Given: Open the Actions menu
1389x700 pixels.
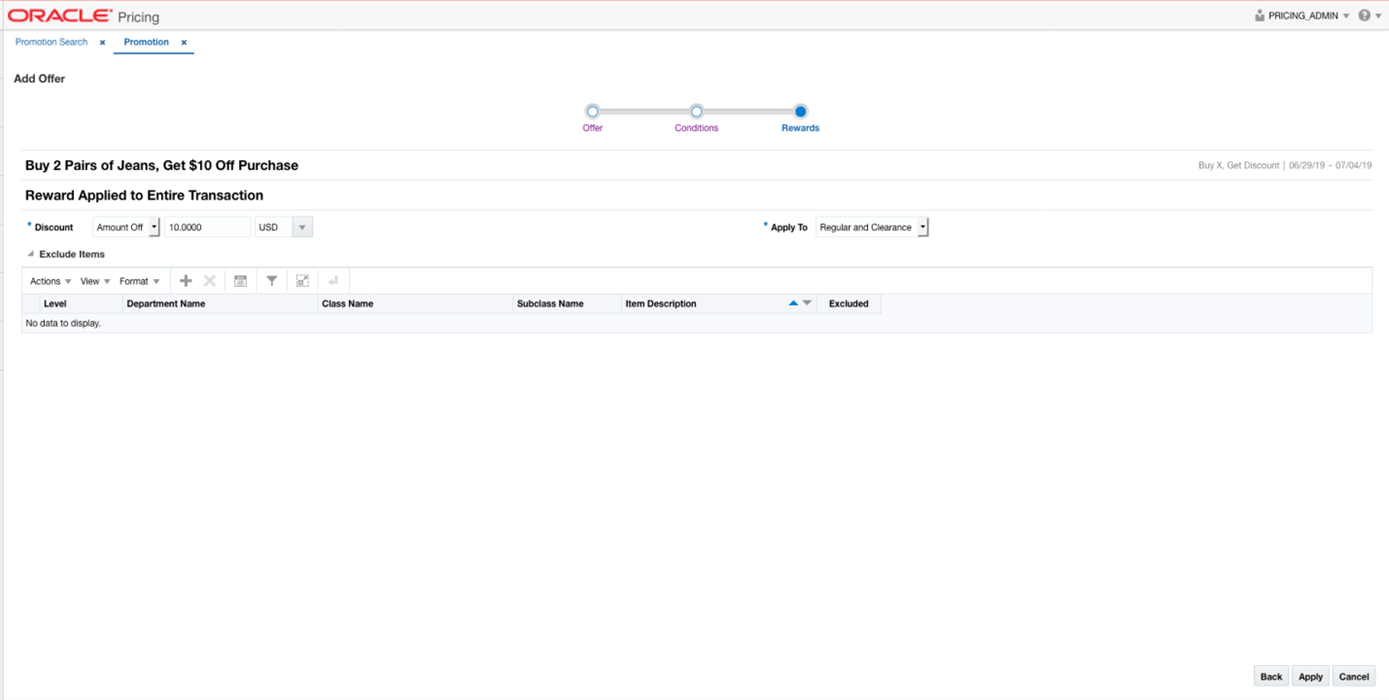Looking at the screenshot, I should [50, 281].
